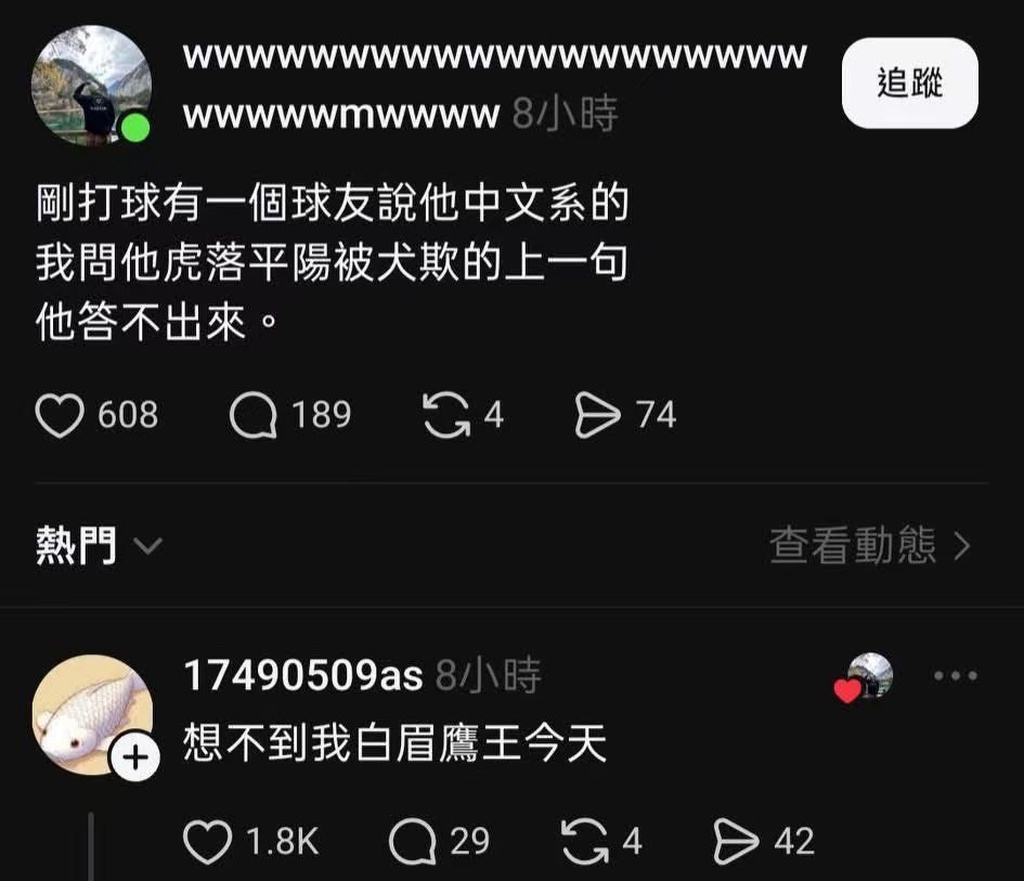The width and height of the screenshot is (1024, 881).
Task: Follow 17490509as with plus badge
Action: click(135, 758)
